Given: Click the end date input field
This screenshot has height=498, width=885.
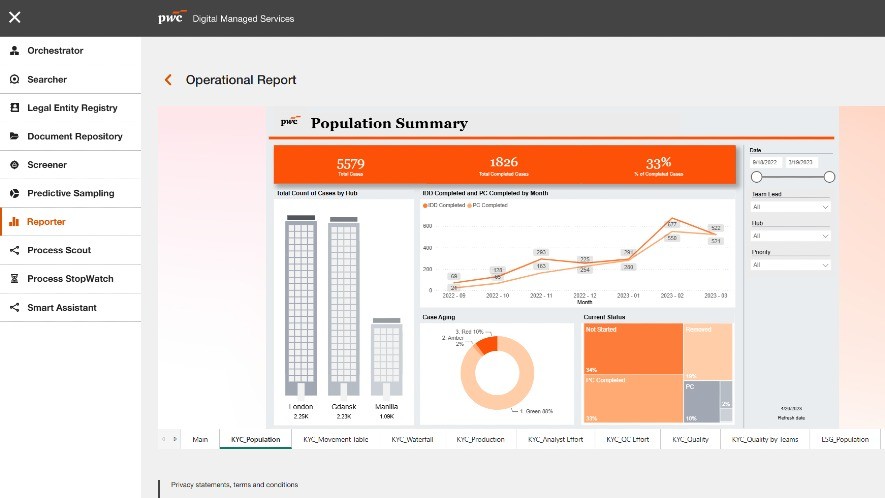Looking at the screenshot, I should 801,162.
